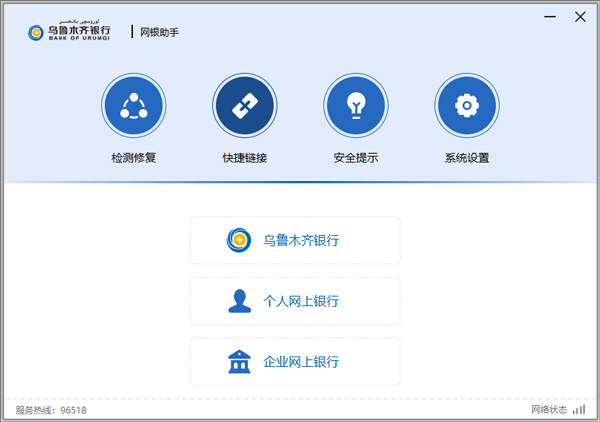Screen dimensions: 600x422
Task: Click the 网络状态 status text
Action: 549,410
